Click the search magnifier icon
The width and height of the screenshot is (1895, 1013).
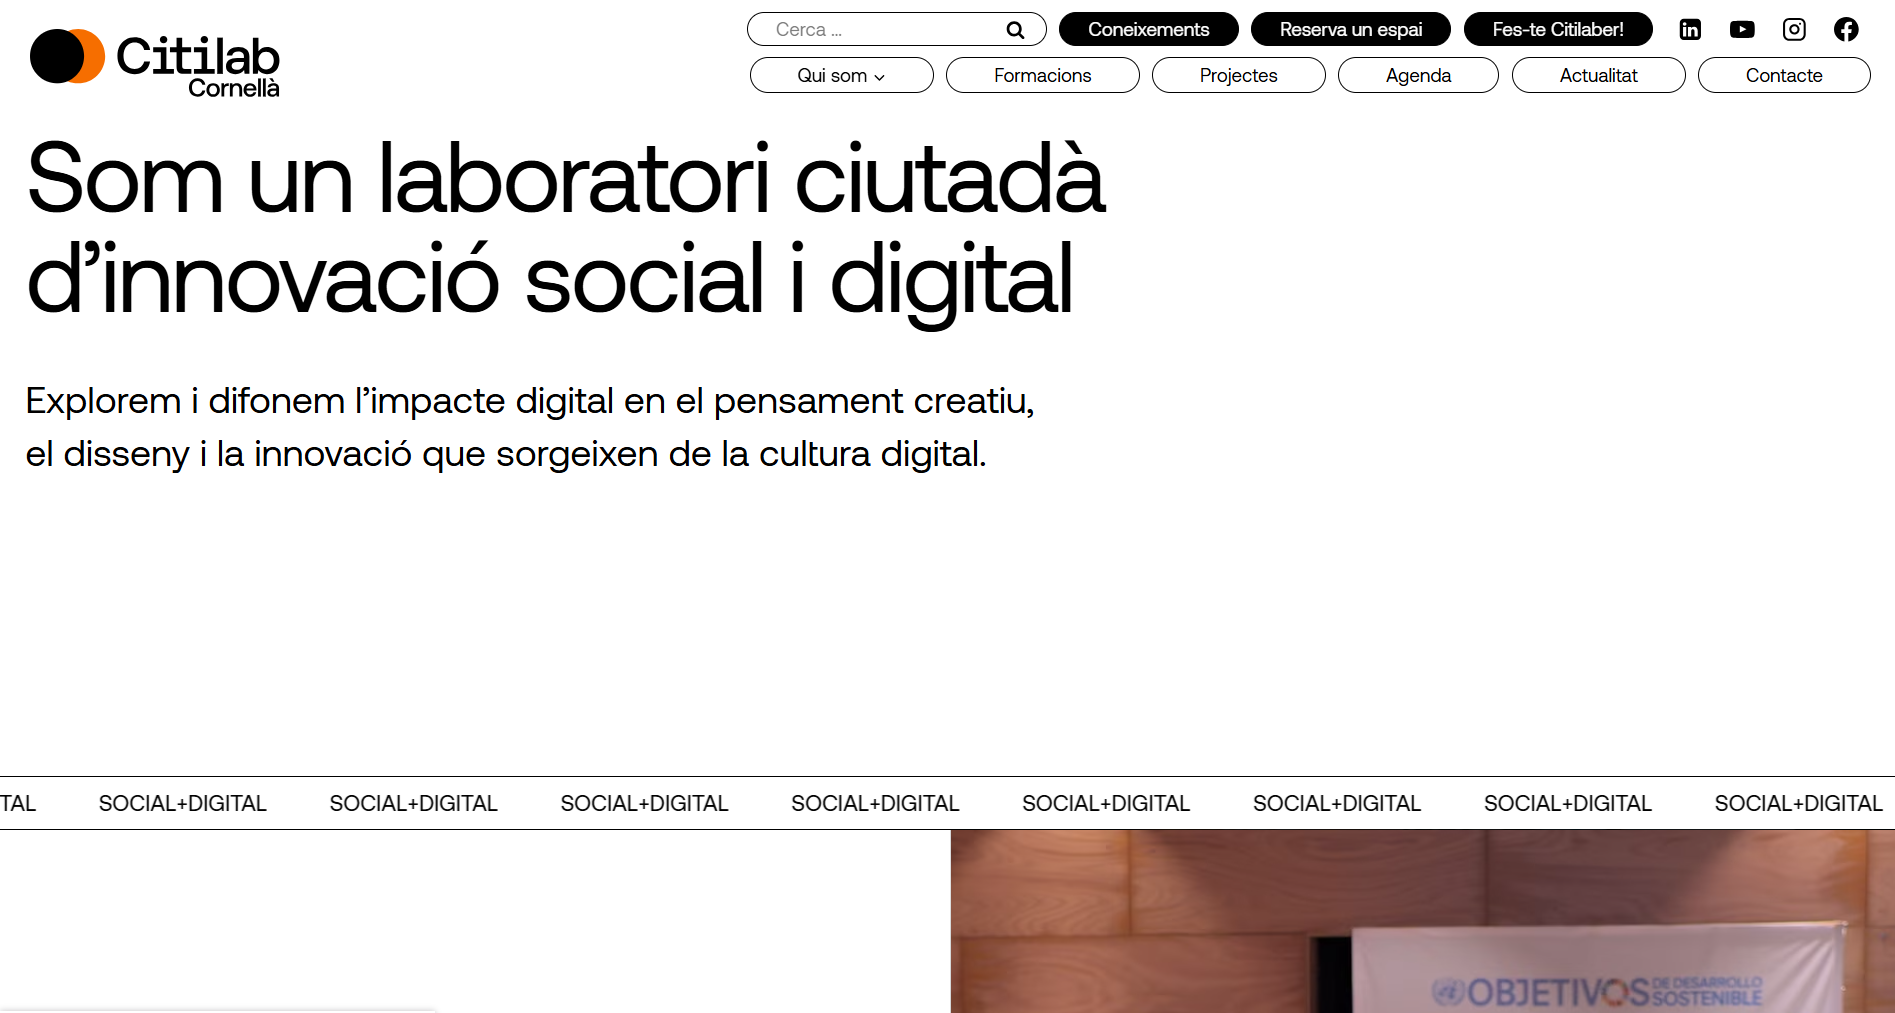point(1015,30)
